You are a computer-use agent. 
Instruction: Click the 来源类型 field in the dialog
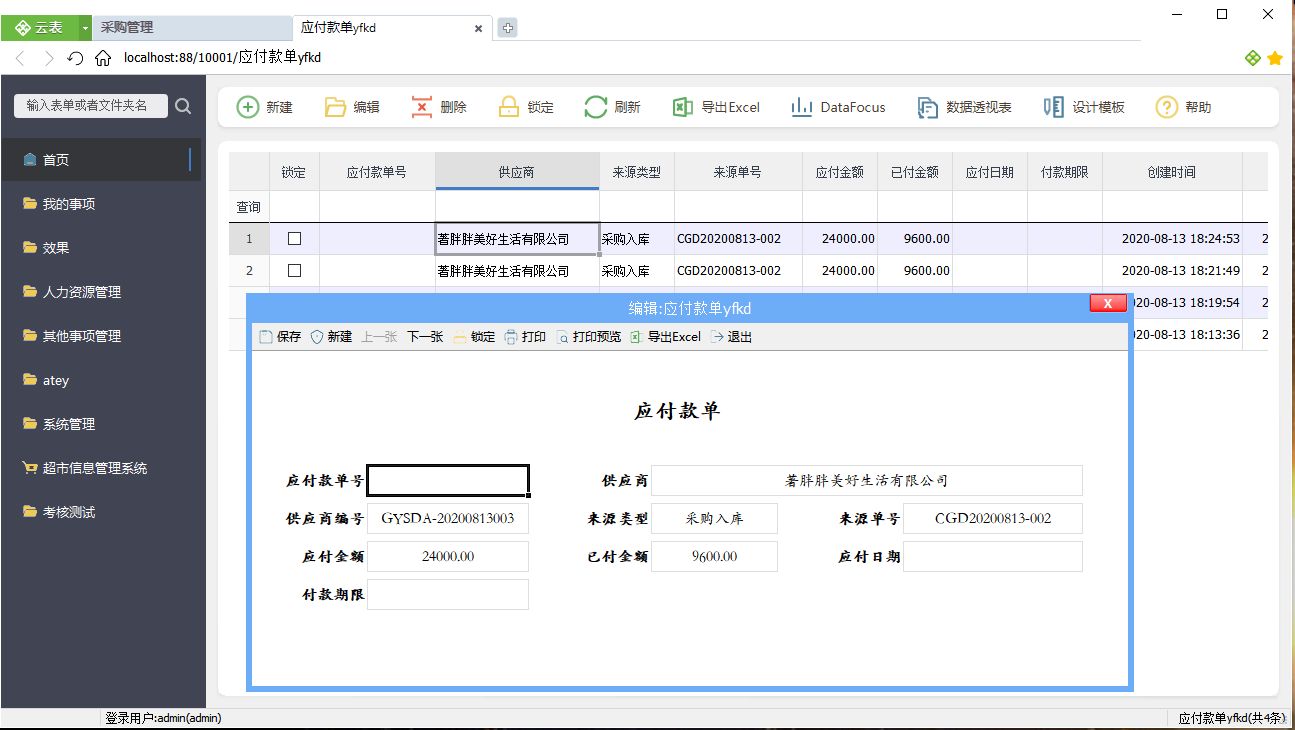[714, 518]
